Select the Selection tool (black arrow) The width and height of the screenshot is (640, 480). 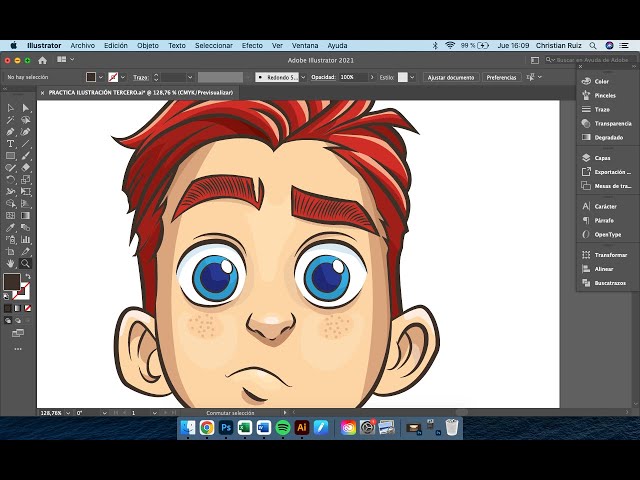pos(10,108)
